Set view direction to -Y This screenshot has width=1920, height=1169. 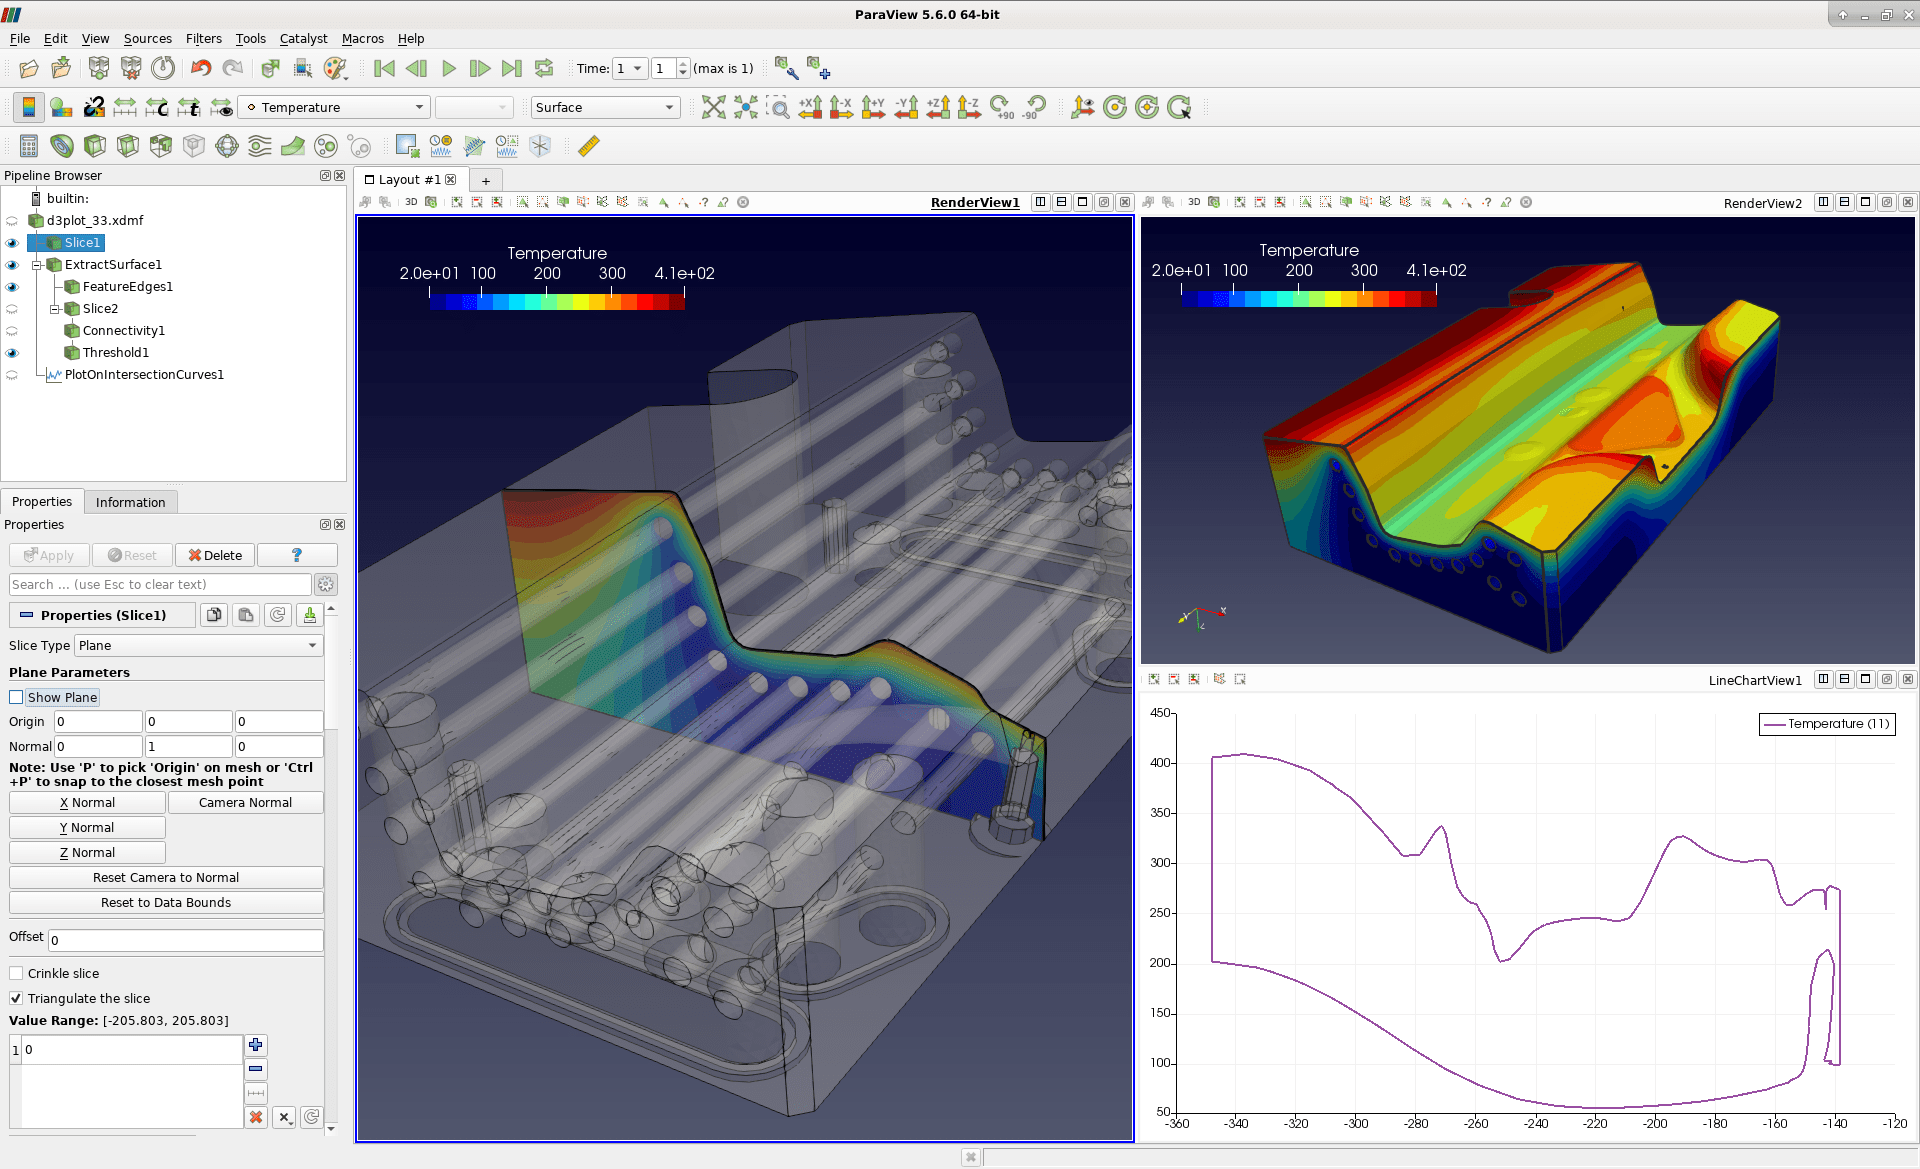pos(906,107)
